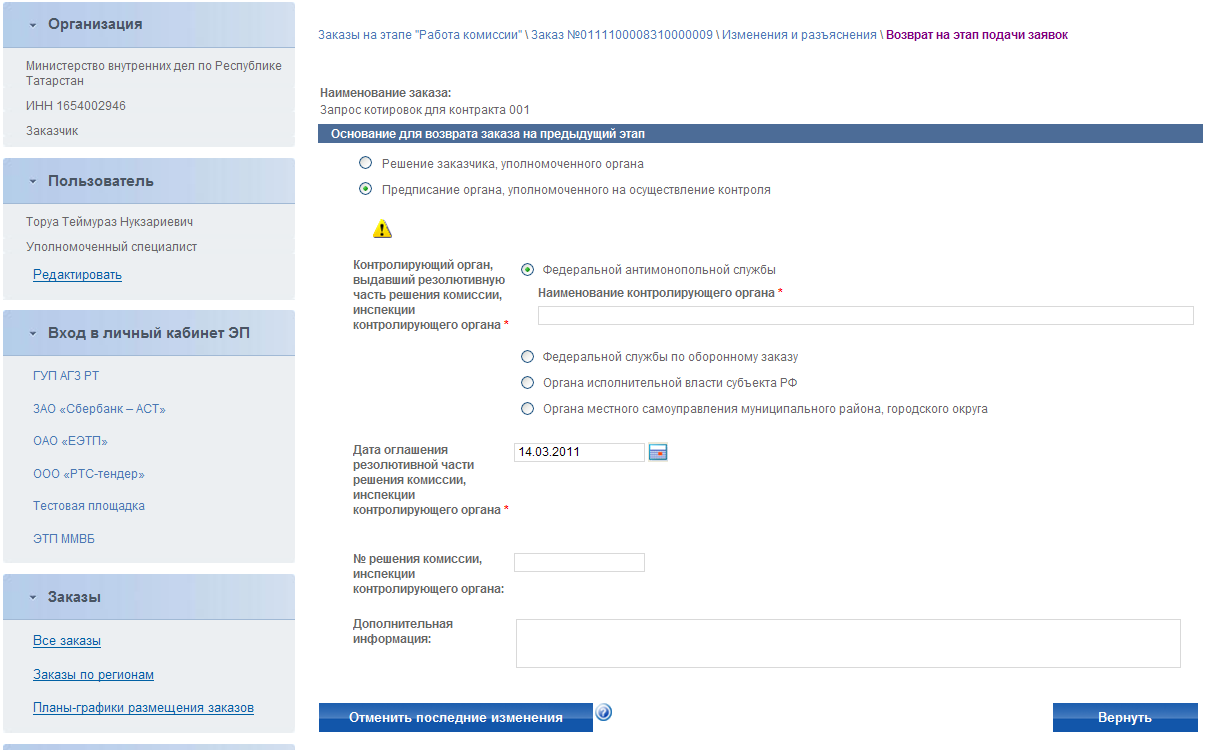Choose "Органа местного самоуправления" radio option
The height and width of the screenshot is (750, 1228).
click(x=527, y=408)
